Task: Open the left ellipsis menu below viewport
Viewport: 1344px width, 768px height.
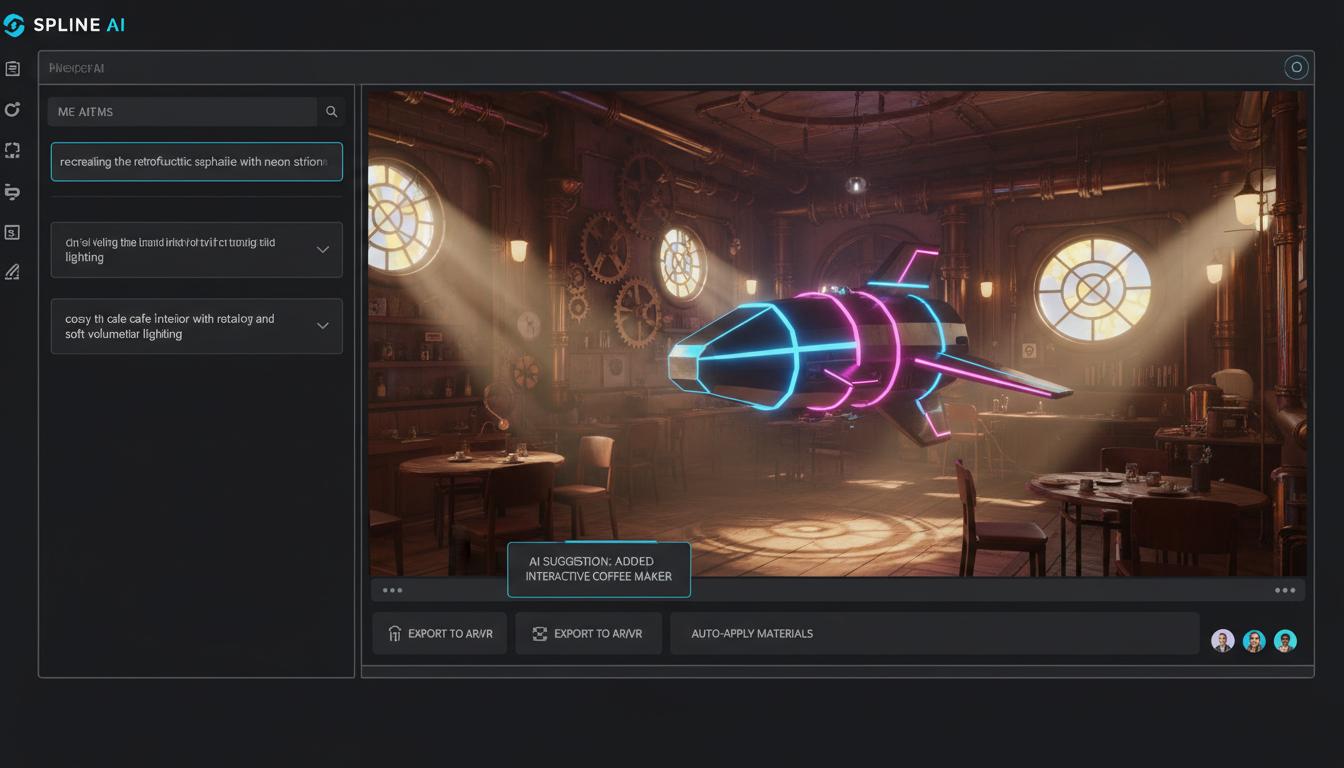Action: (392, 590)
